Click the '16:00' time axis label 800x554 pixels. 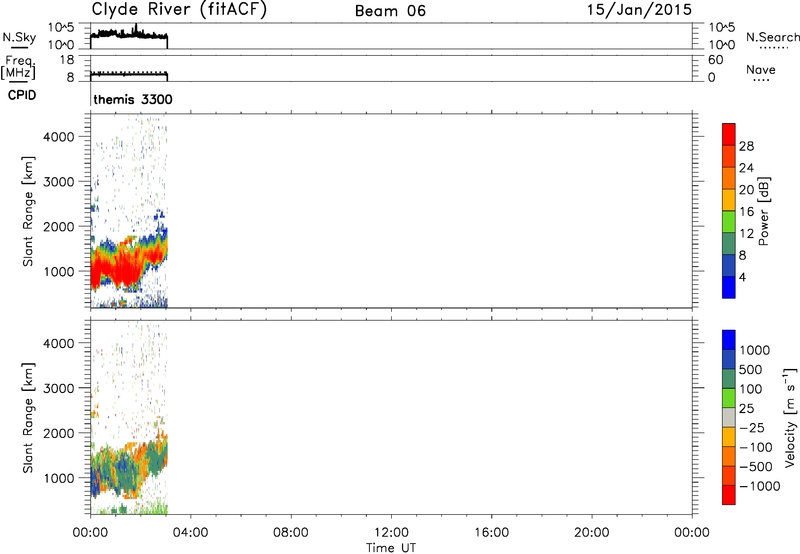pos(491,533)
